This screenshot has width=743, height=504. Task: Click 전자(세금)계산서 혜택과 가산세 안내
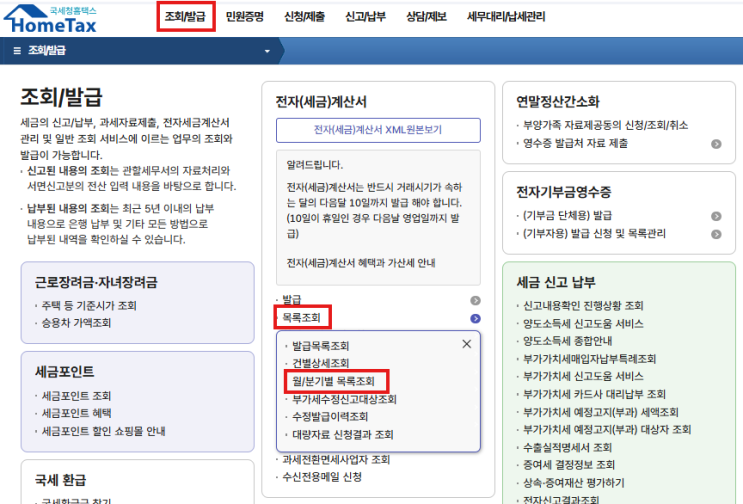tap(361, 263)
